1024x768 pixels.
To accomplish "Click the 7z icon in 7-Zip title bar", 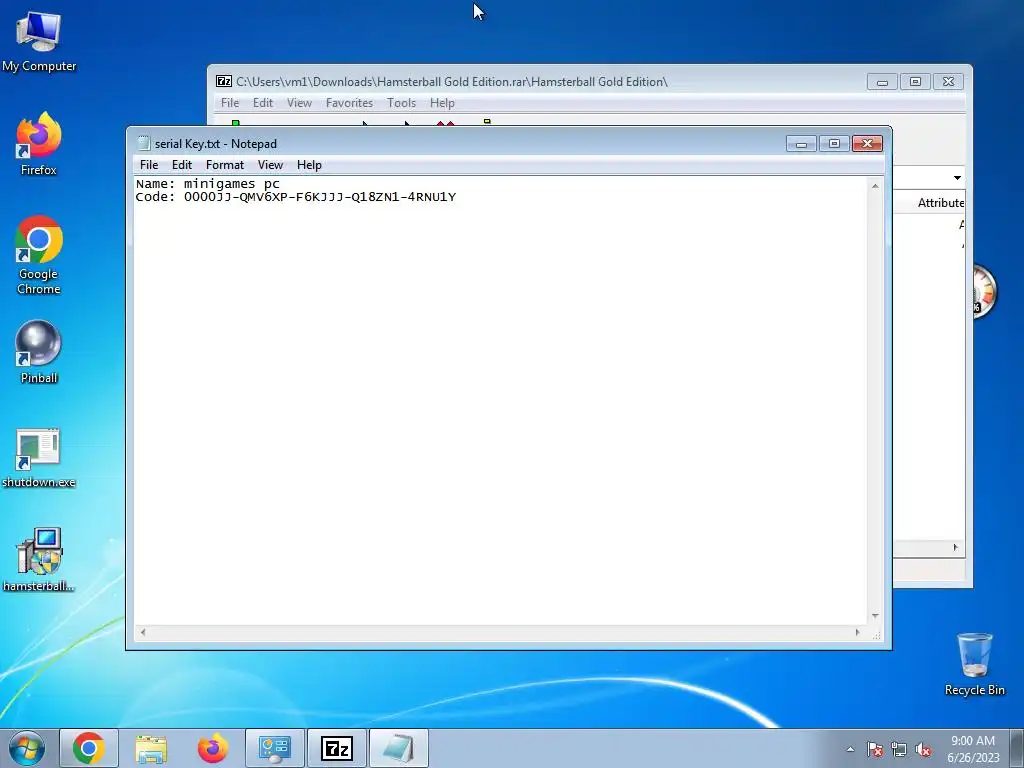I will pyautogui.click(x=224, y=82).
